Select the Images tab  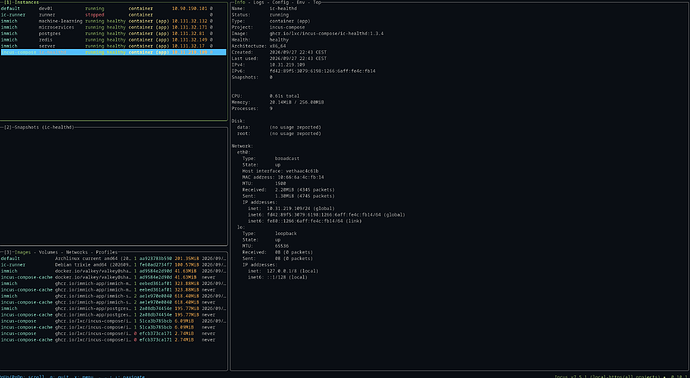(x=22, y=252)
